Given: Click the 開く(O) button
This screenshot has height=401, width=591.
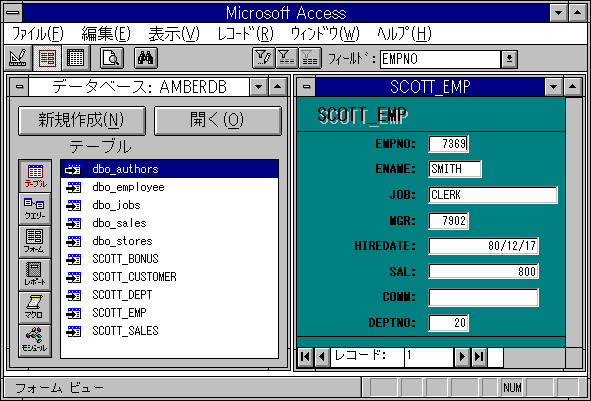Looking at the screenshot, I should [x=217, y=121].
